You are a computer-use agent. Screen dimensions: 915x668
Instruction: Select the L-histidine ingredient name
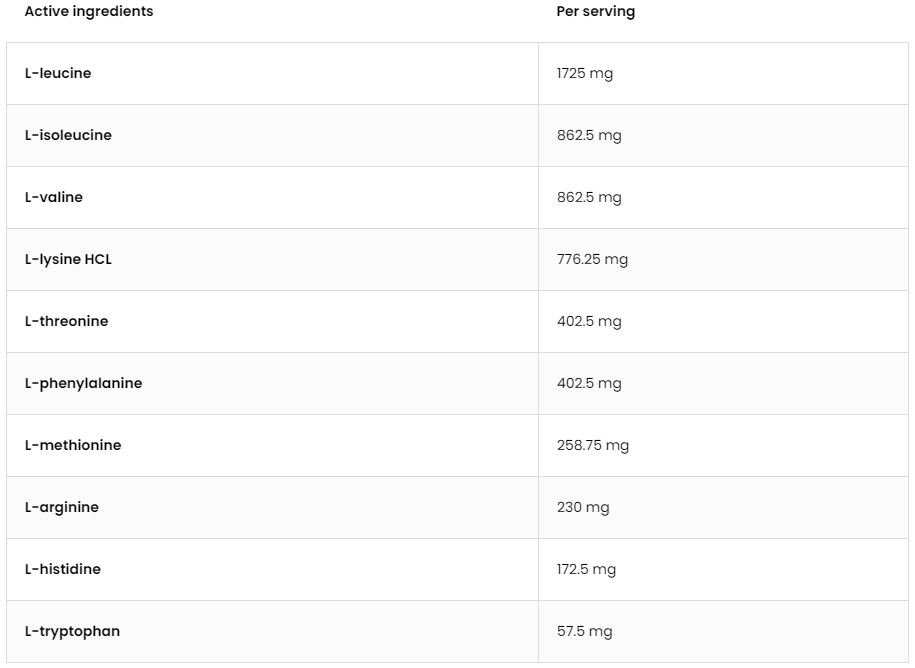(63, 569)
